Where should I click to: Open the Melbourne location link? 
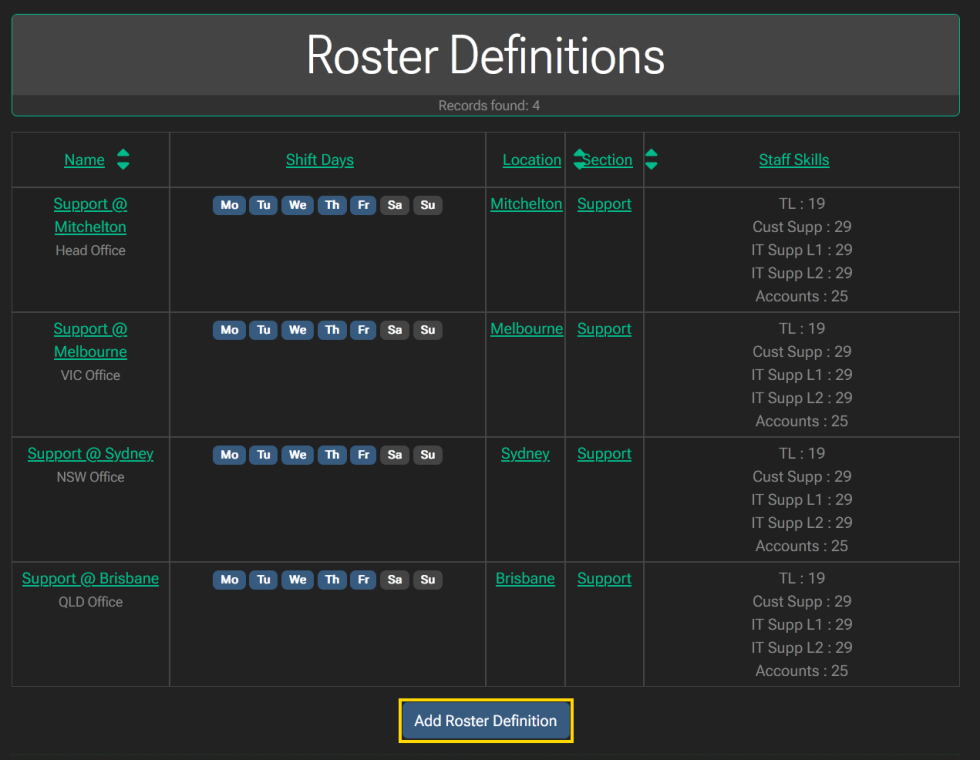[x=527, y=328]
